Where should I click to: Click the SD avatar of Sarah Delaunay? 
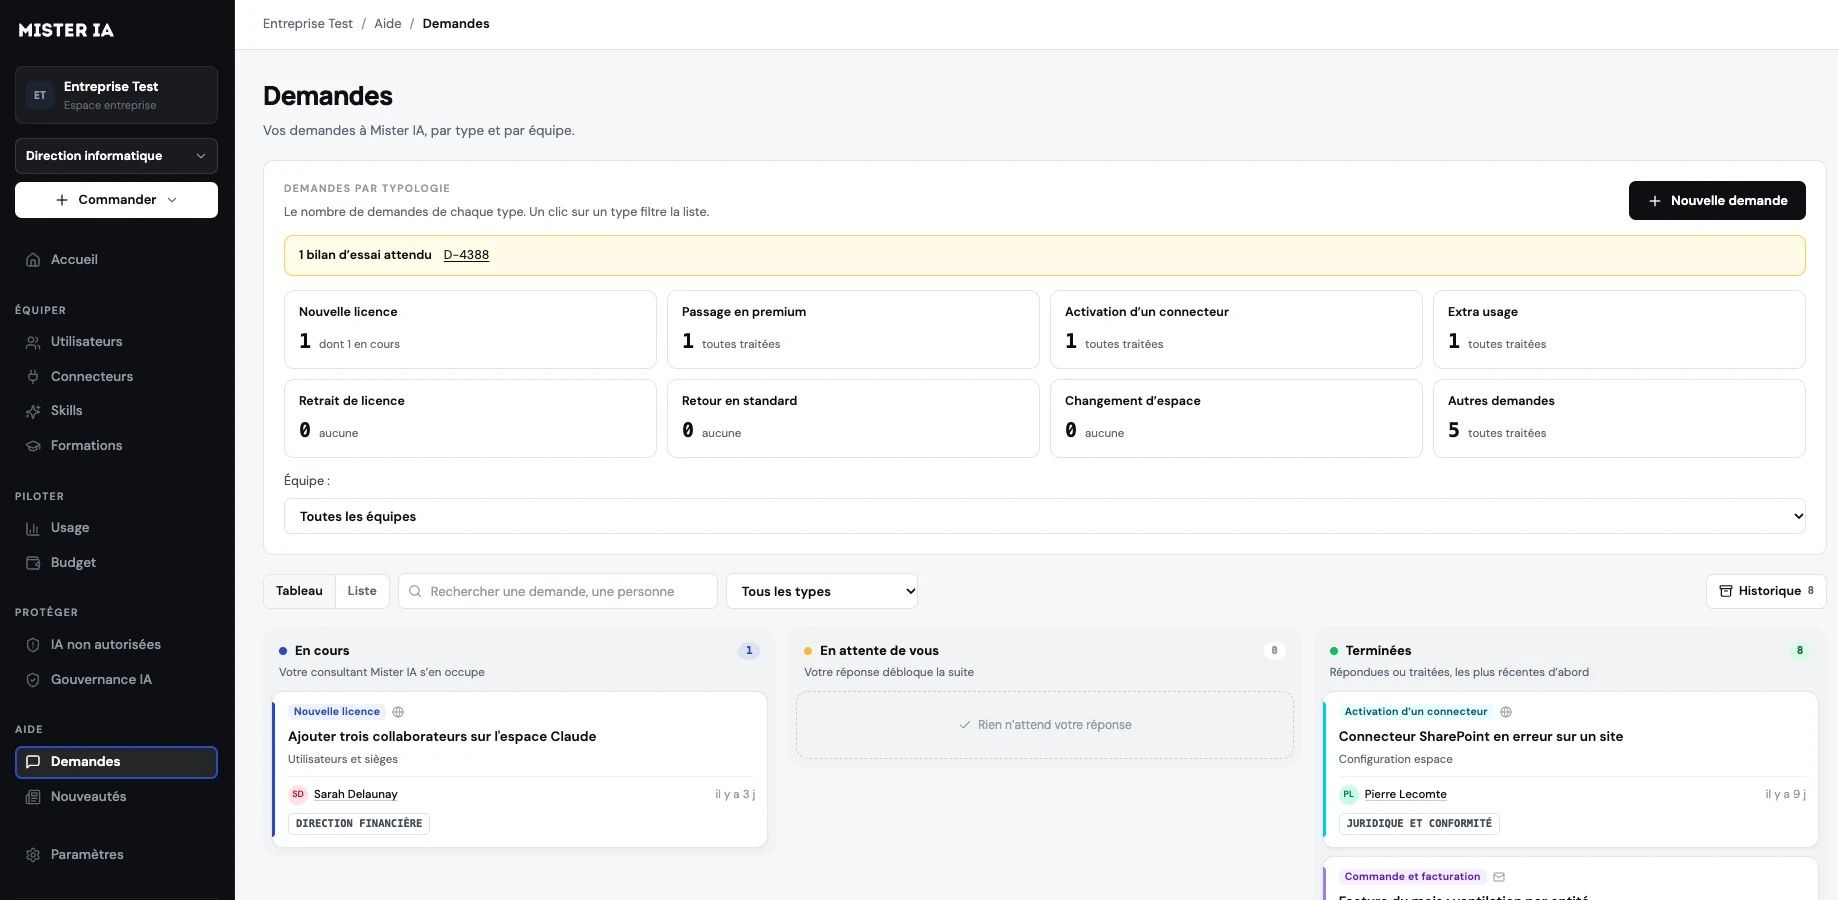(x=298, y=794)
